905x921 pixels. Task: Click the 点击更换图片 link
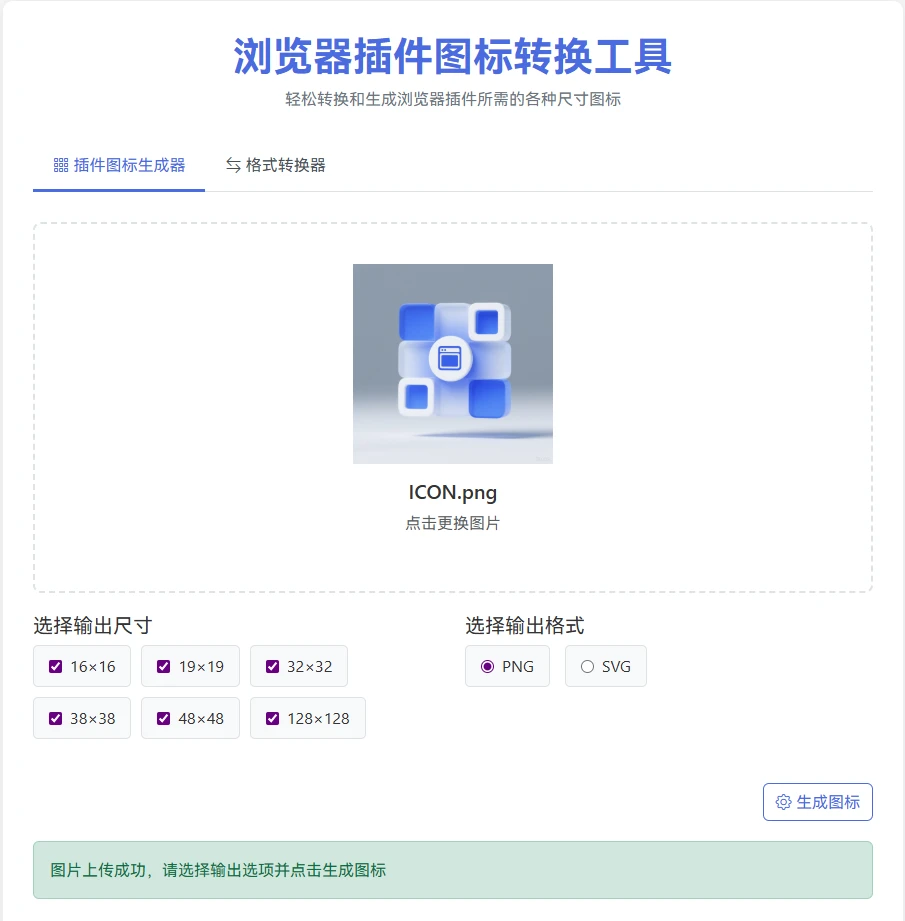(452, 522)
